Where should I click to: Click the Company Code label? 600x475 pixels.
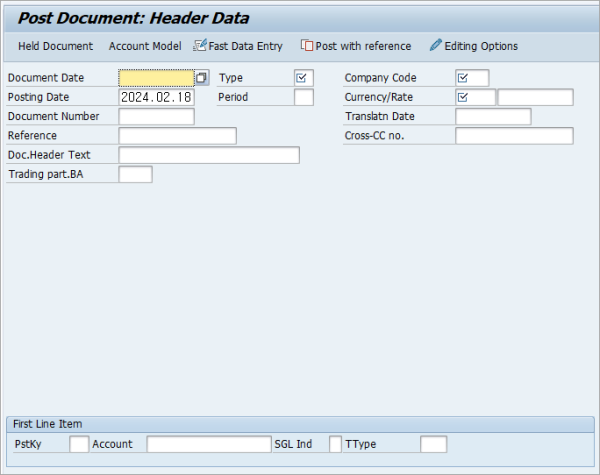click(x=380, y=78)
